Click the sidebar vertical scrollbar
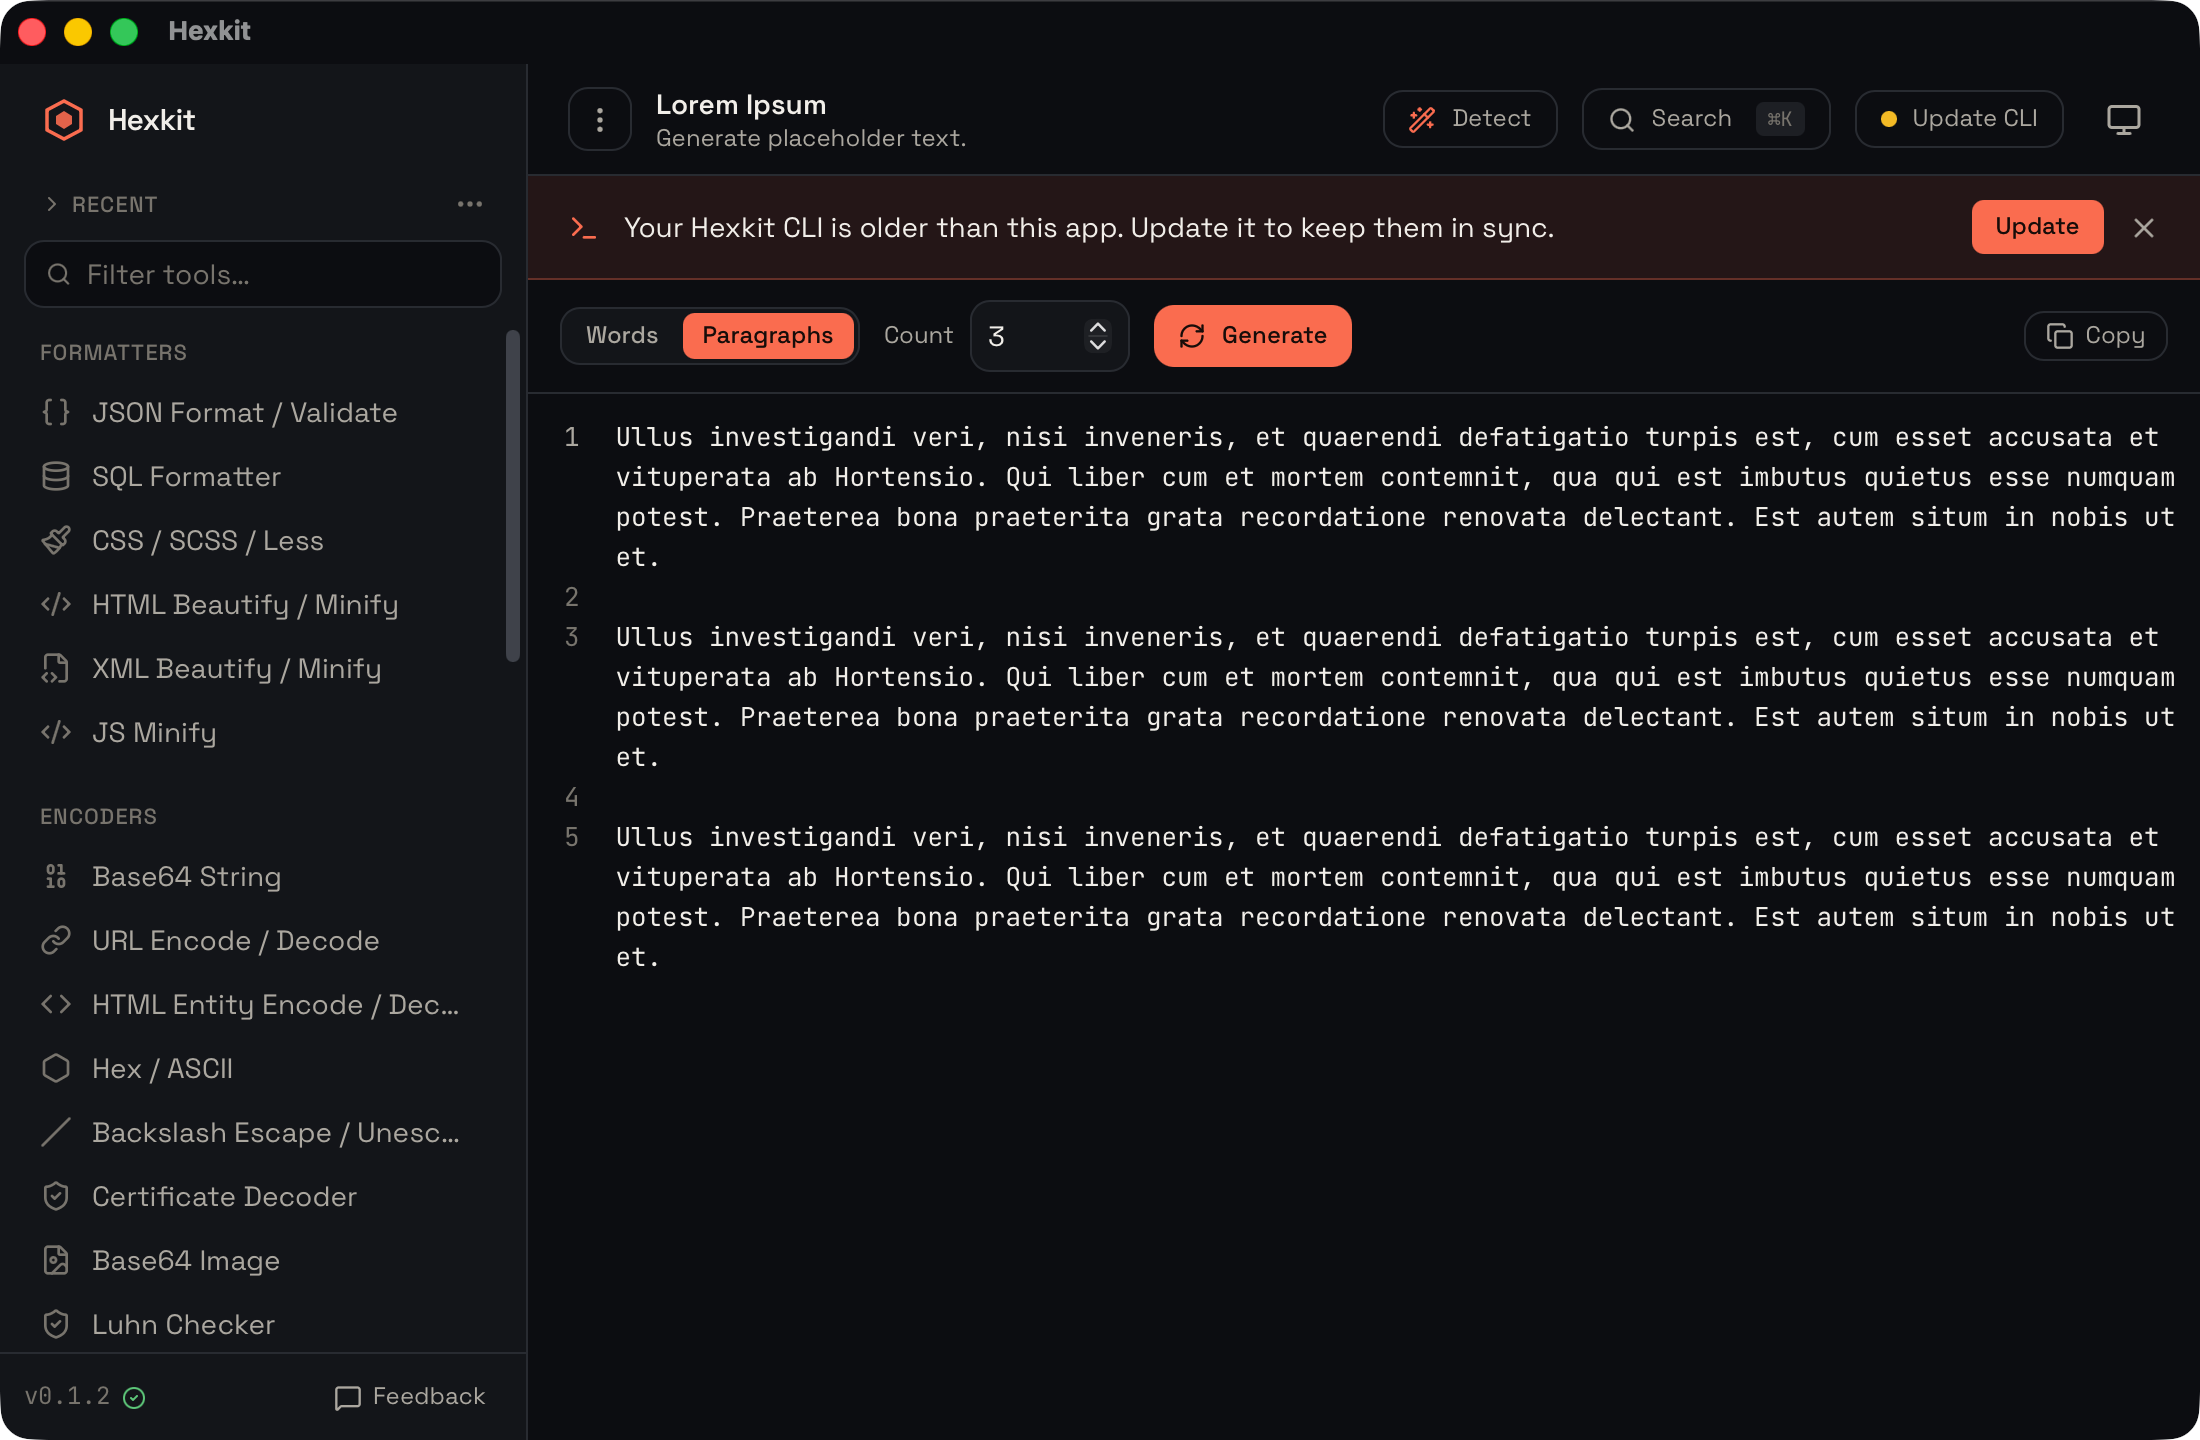The image size is (2200, 1440). [x=513, y=496]
